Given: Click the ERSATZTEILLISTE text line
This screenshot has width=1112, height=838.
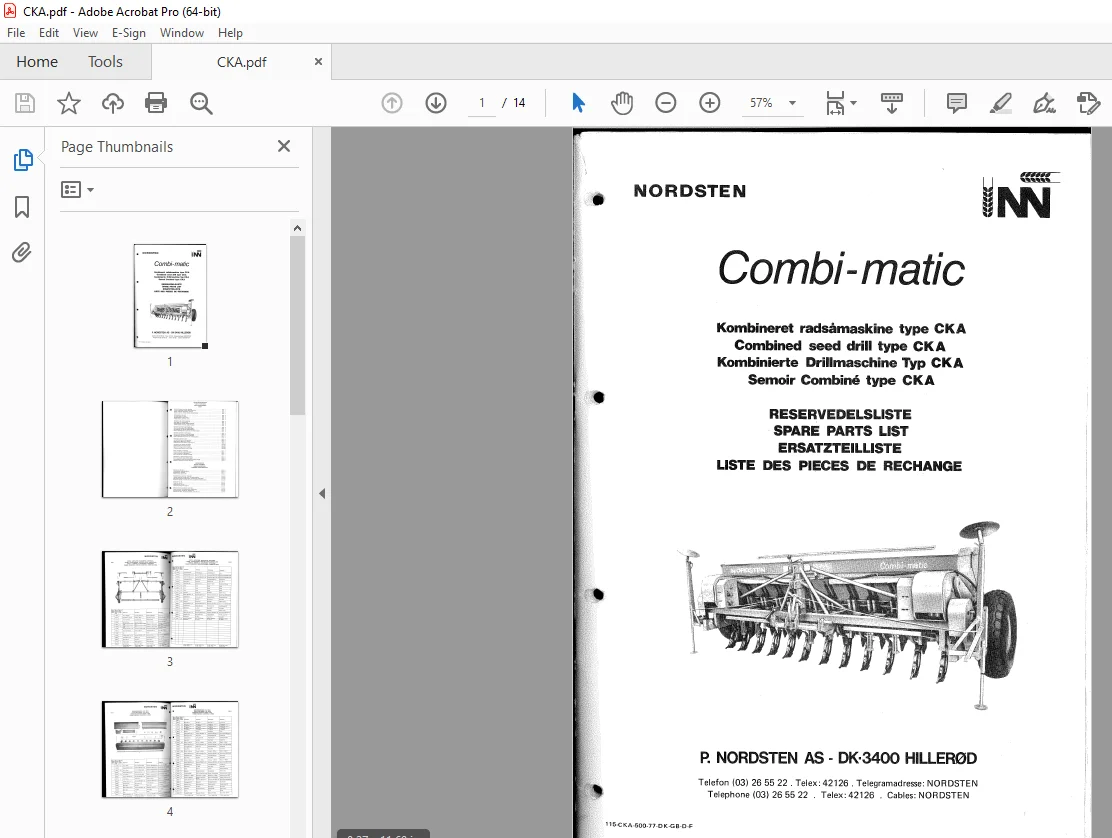Looking at the screenshot, I should click(840, 448).
